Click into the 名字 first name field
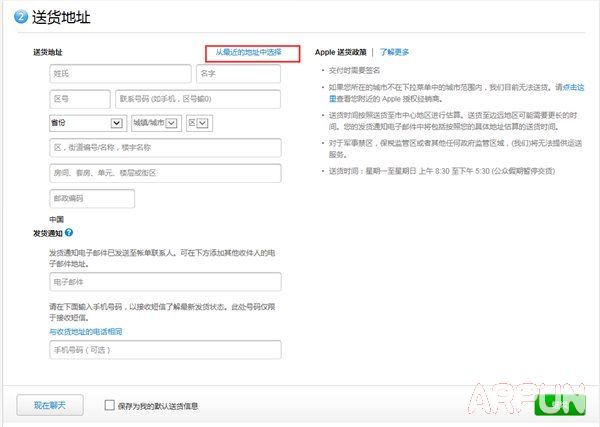Image resolution: width=600 pixels, height=427 pixels. [237, 74]
